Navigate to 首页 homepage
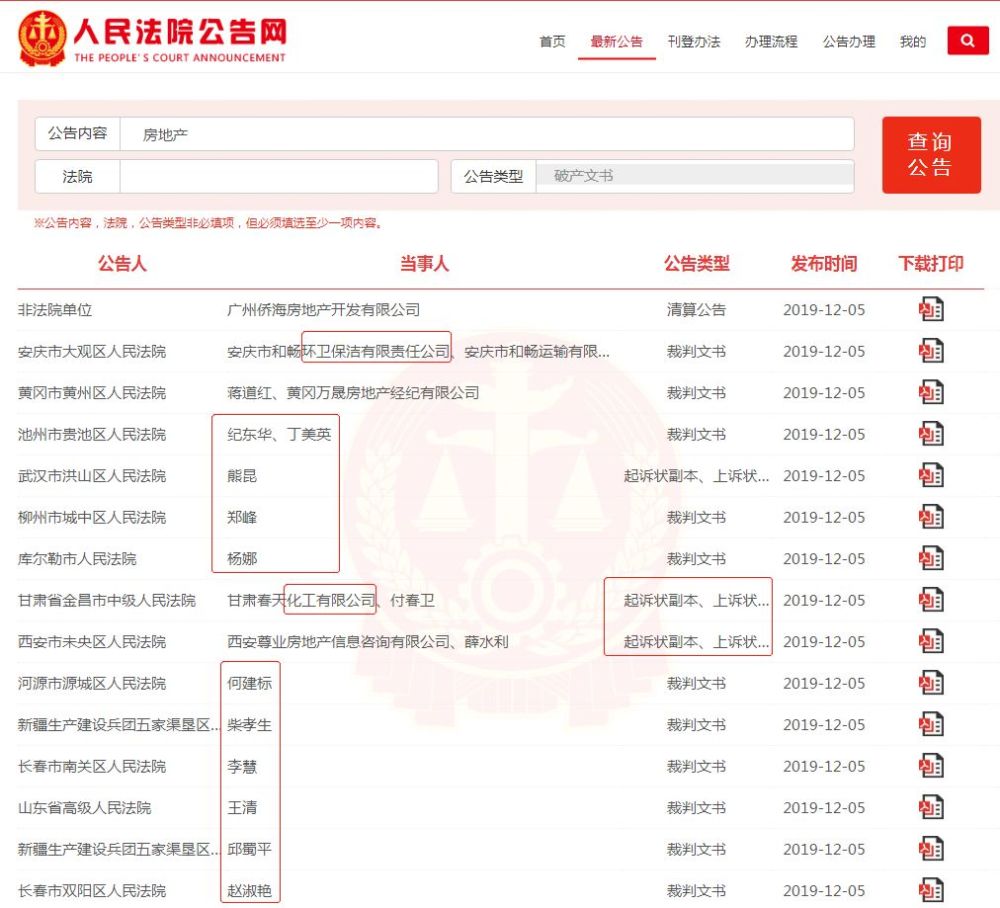Viewport: 1000px width, 908px height. [549, 42]
